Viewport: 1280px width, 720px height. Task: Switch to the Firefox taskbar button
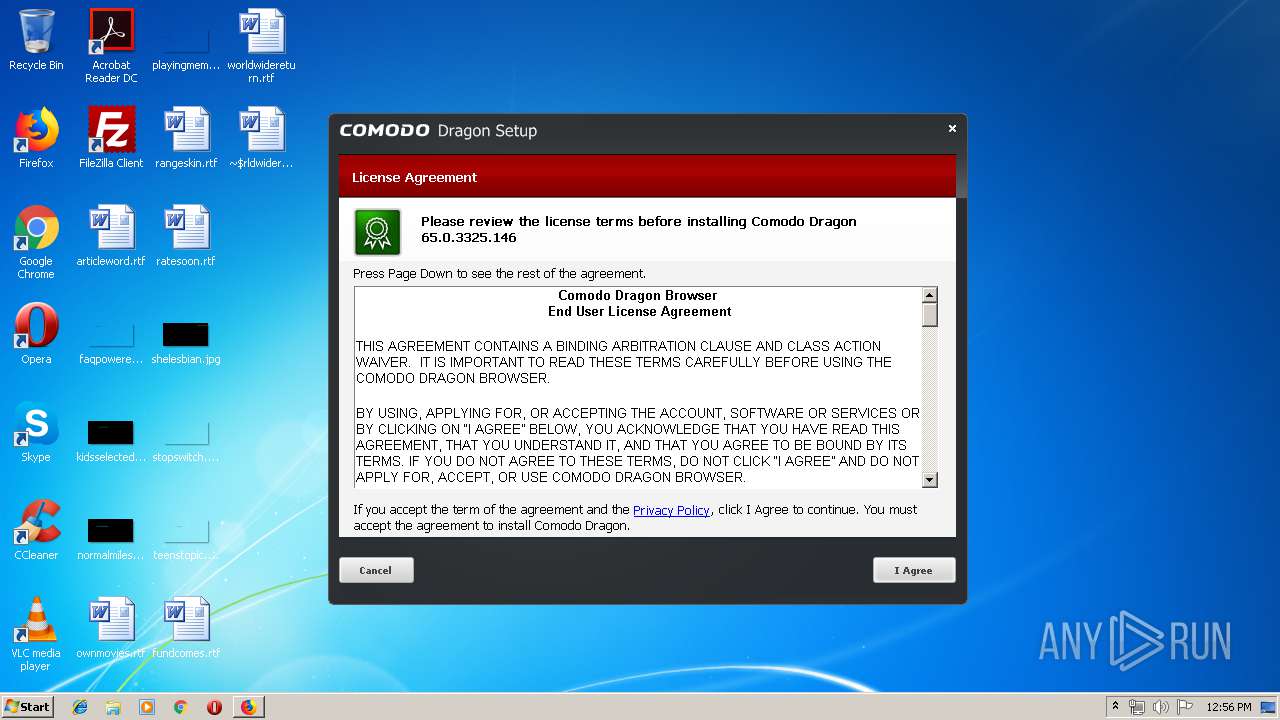pyautogui.click(x=248, y=707)
